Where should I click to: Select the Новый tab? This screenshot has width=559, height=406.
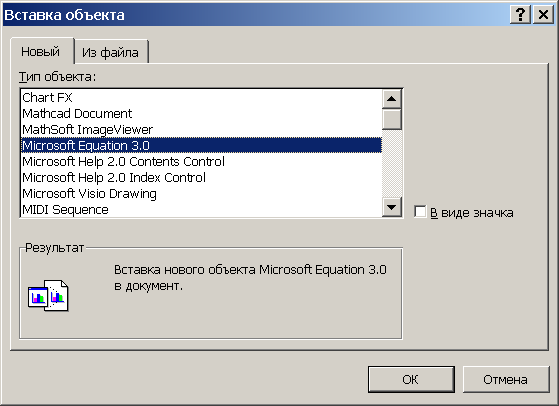point(40,51)
